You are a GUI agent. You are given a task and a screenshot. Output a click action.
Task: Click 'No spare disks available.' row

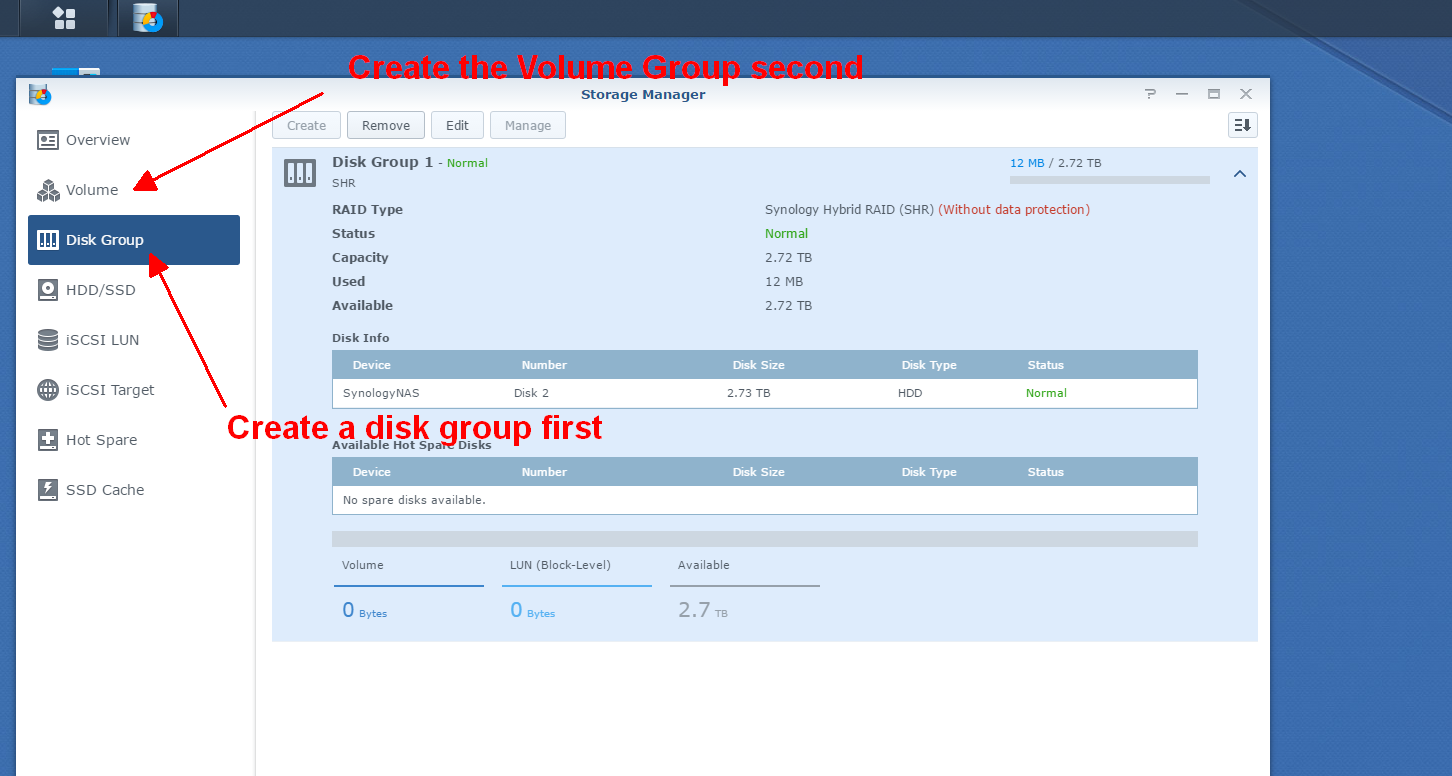(x=765, y=500)
